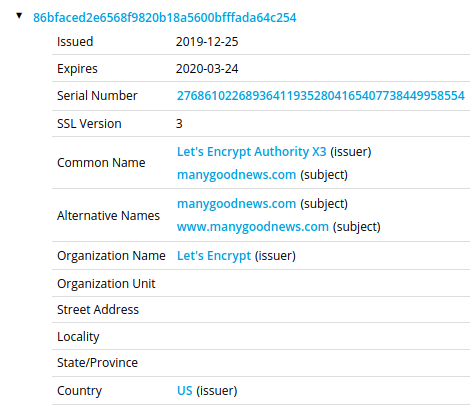Click the Locality row label

pos(78,337)
